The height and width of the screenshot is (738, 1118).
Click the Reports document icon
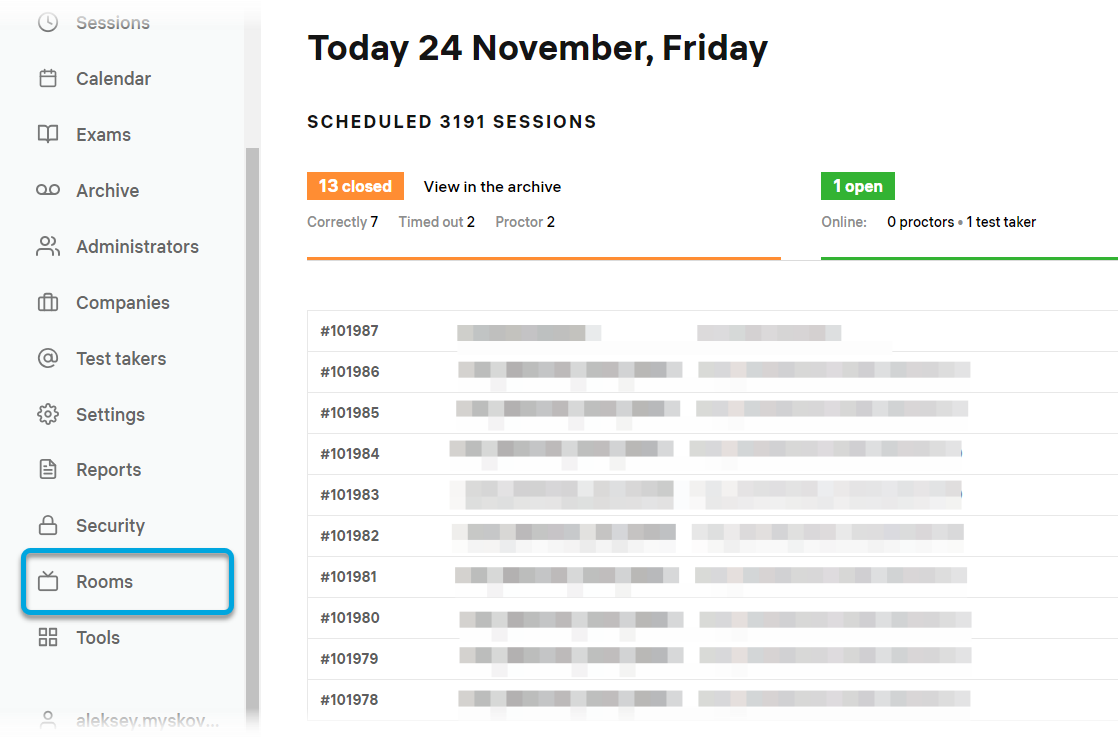coord(48,470)
